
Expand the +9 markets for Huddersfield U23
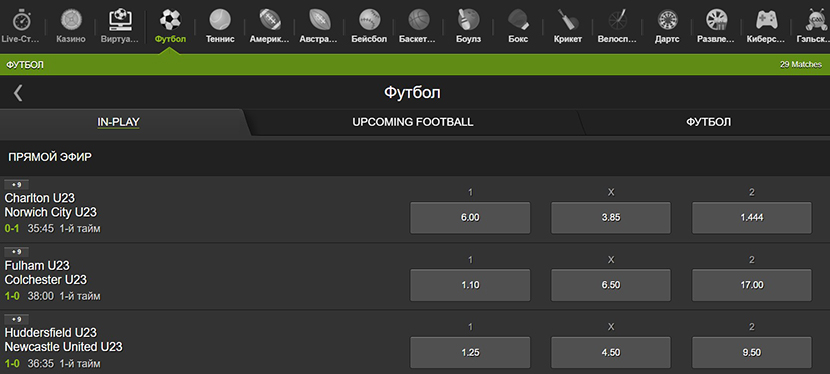tap(16, 320)
